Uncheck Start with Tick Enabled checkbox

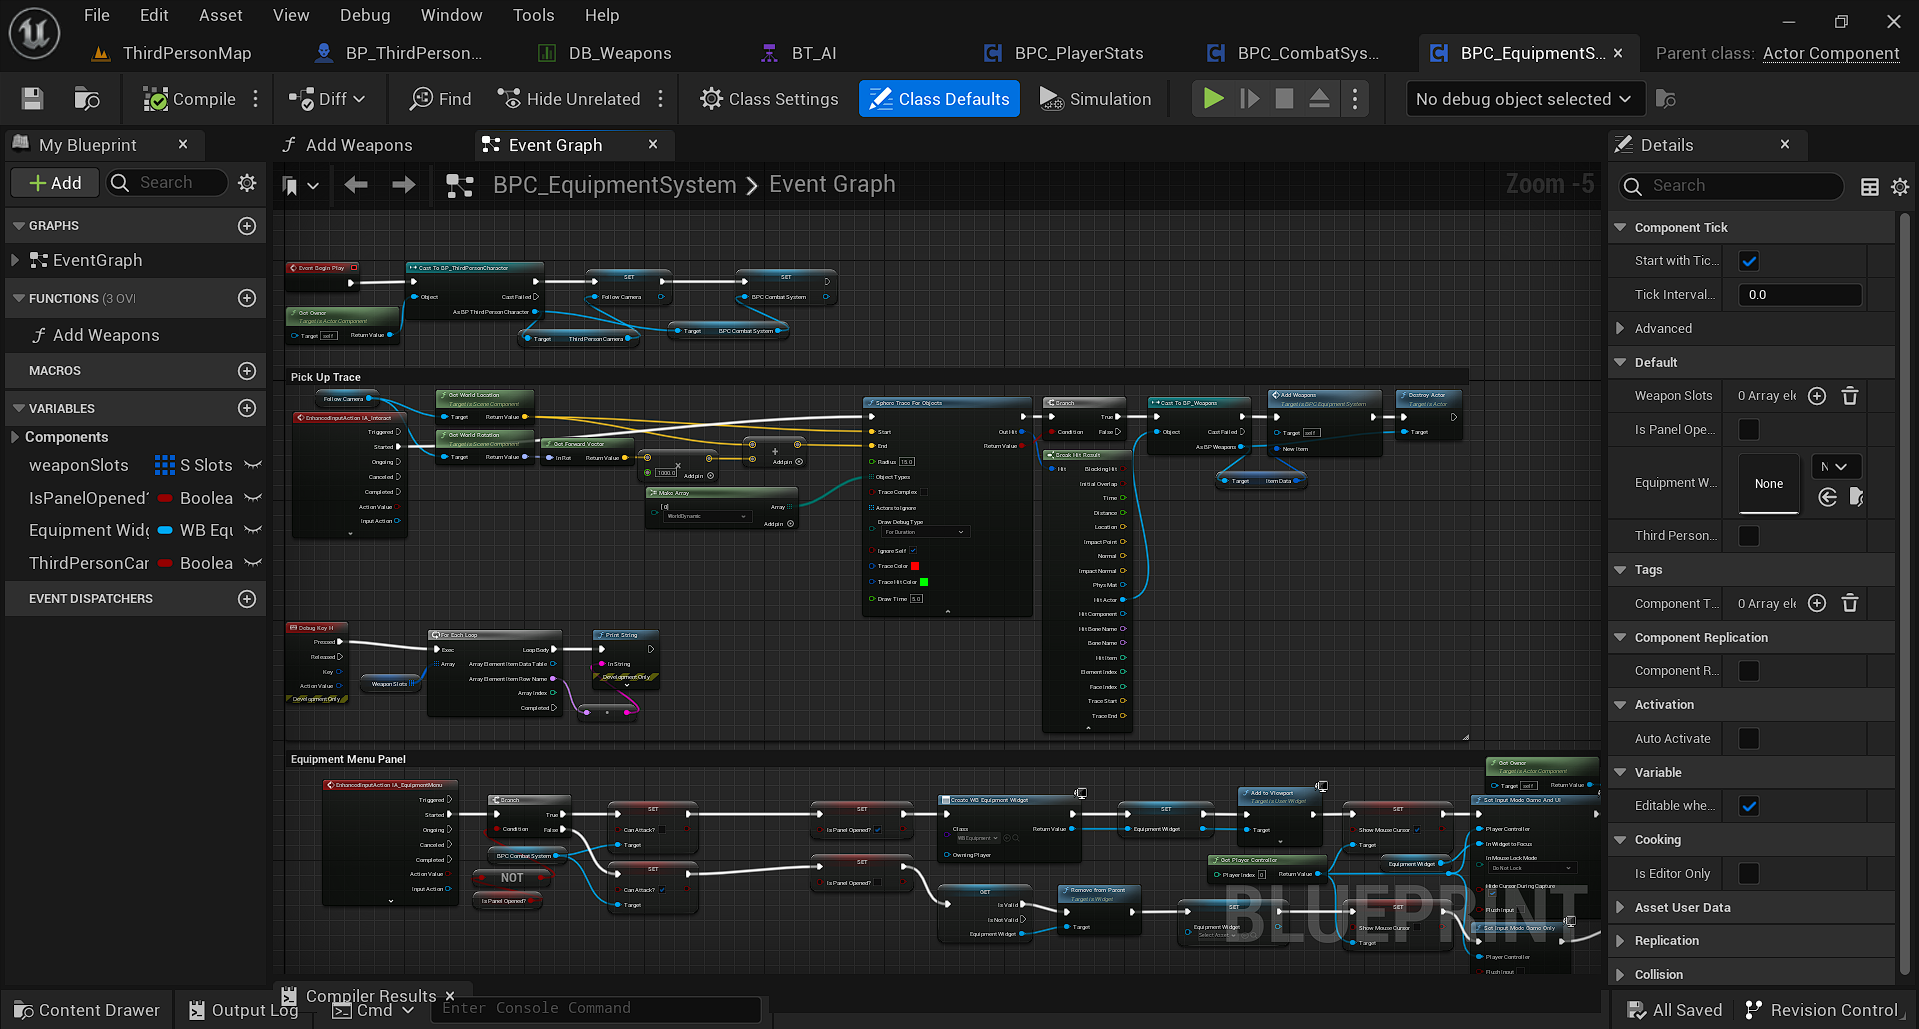point(1749,261)
